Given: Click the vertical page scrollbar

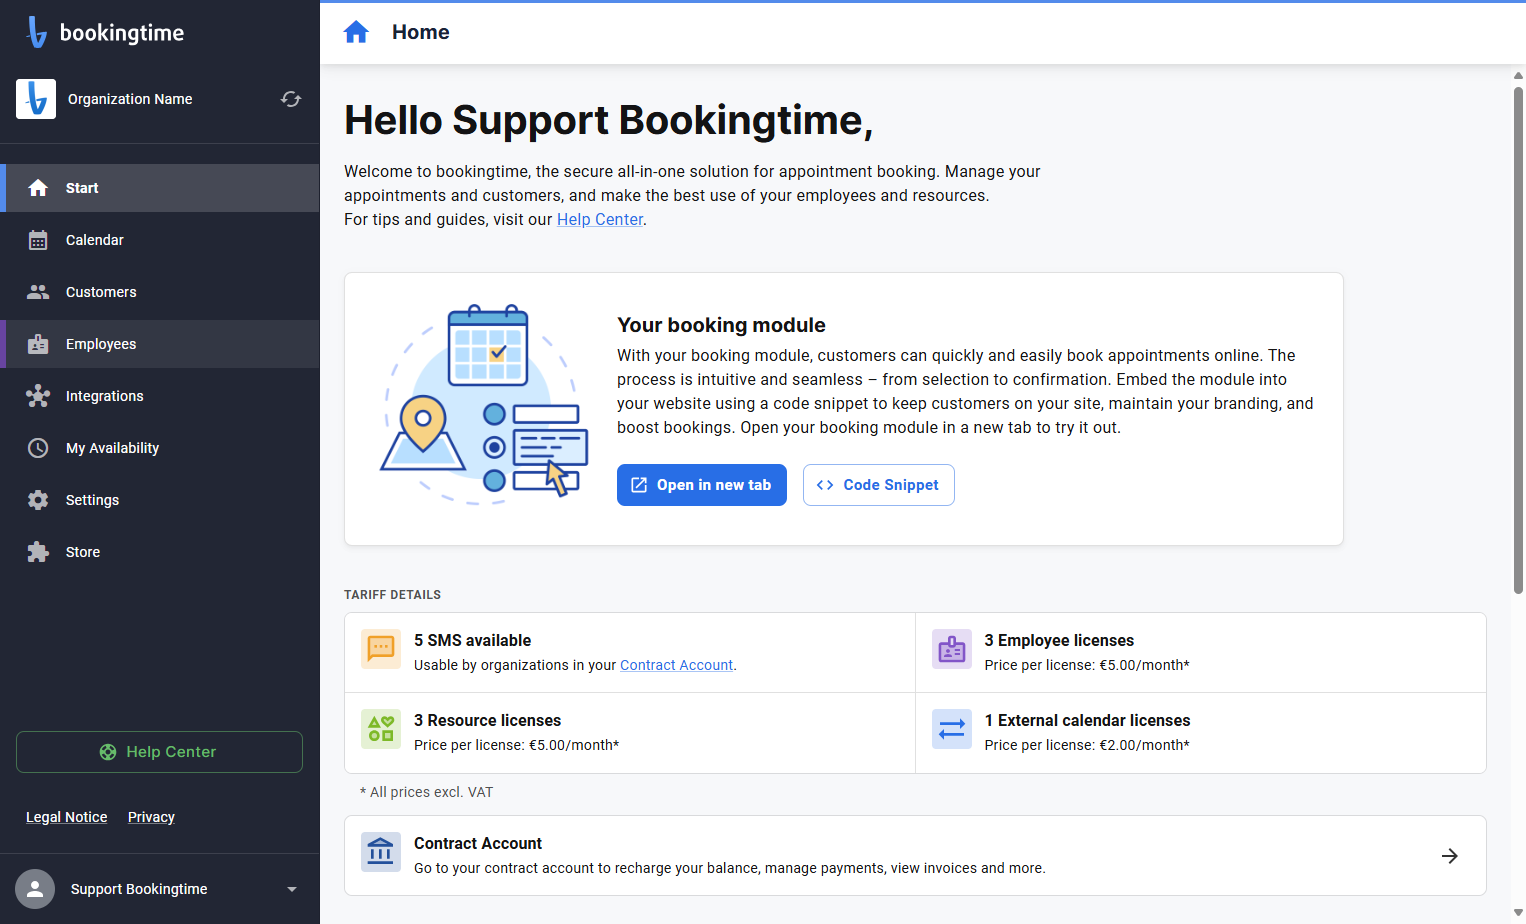Looking at the screenshot, I should [1518, 340].
